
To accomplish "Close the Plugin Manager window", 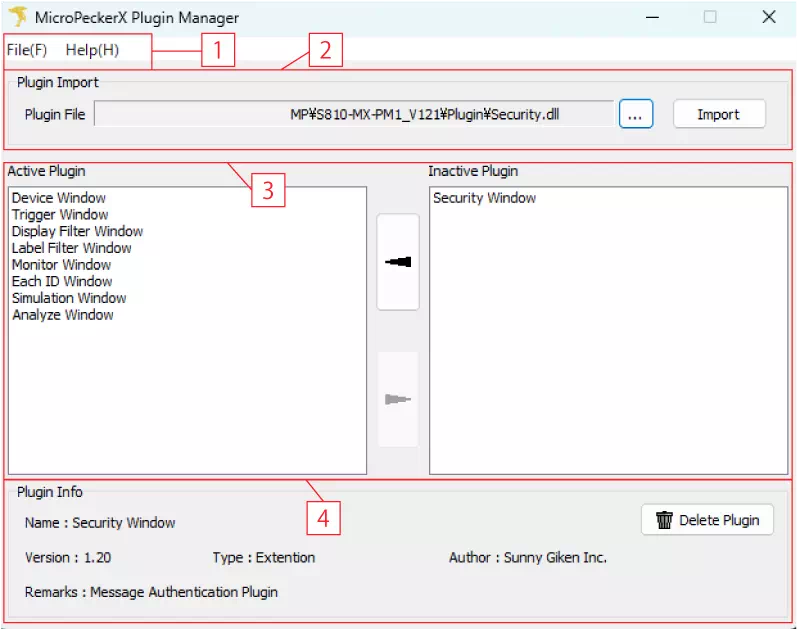I will [768, 17].
